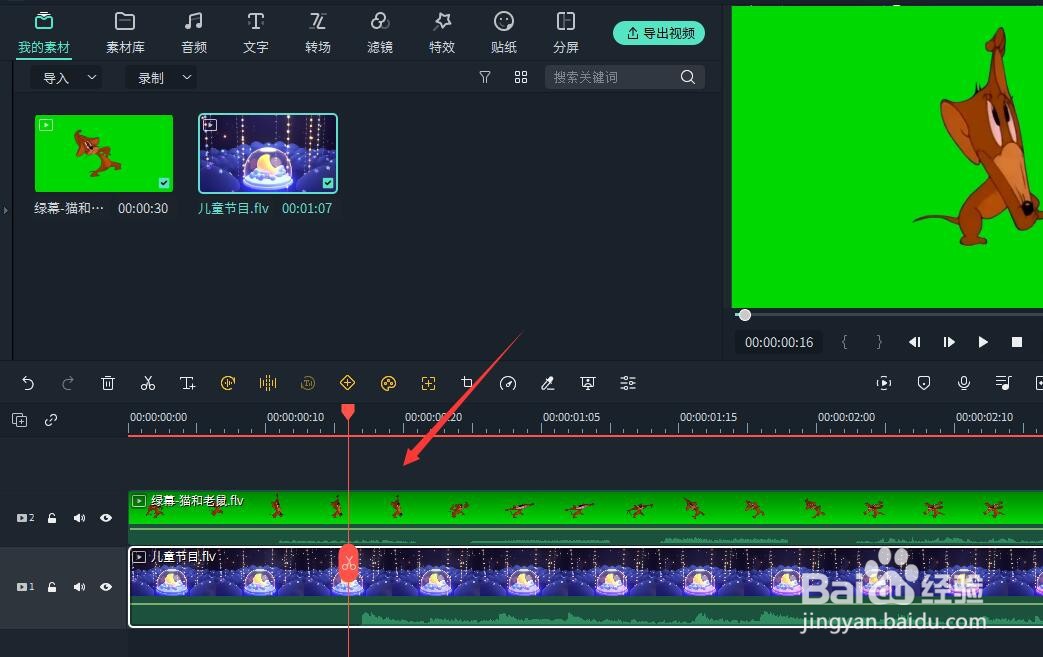Hide video track 2 with eye
The image size is (1043, 657).
click(106, 518)
